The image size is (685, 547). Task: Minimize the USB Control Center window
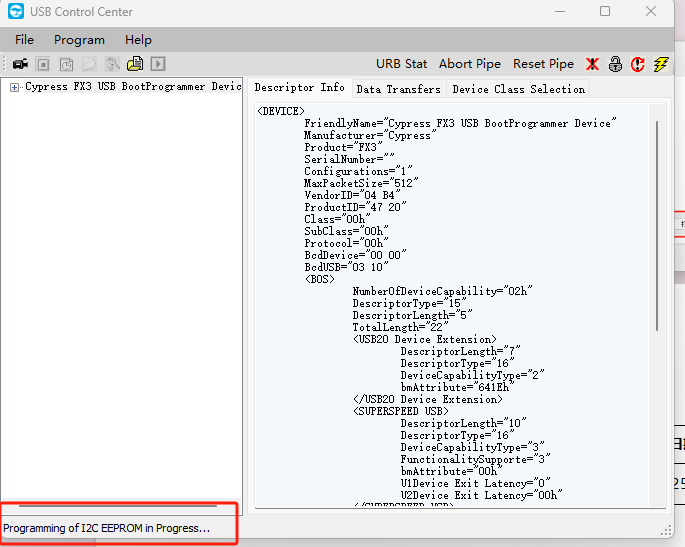pos(560,11)
